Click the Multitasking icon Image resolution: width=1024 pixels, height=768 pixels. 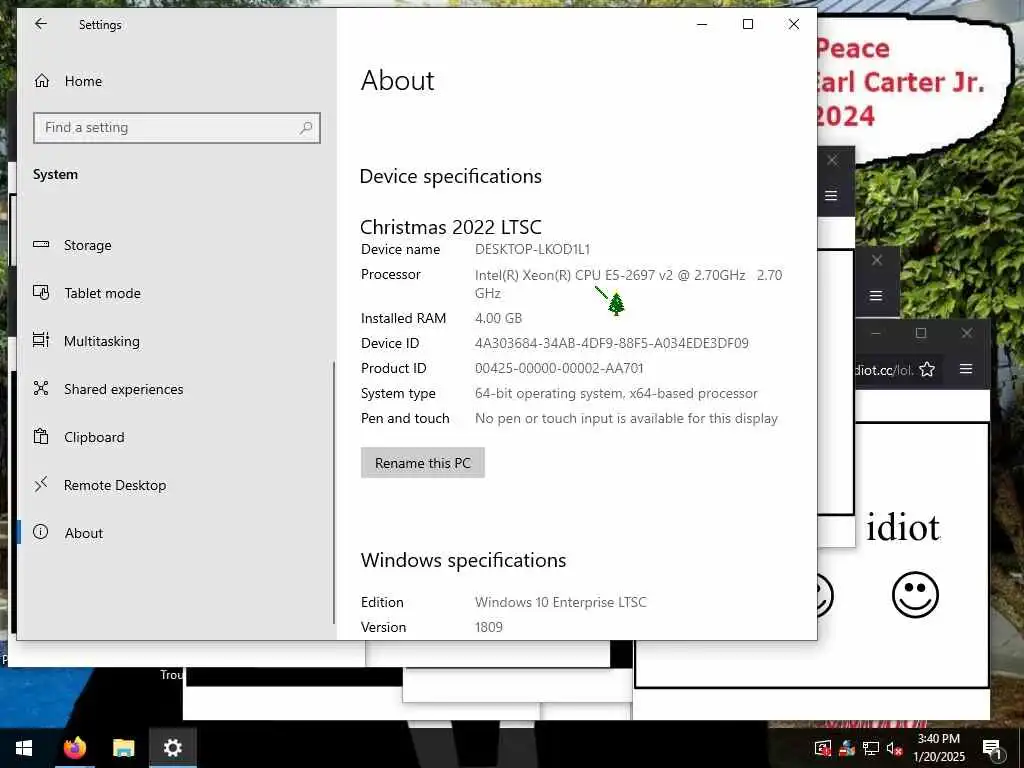pyautogui.click(x=41, y=340)
